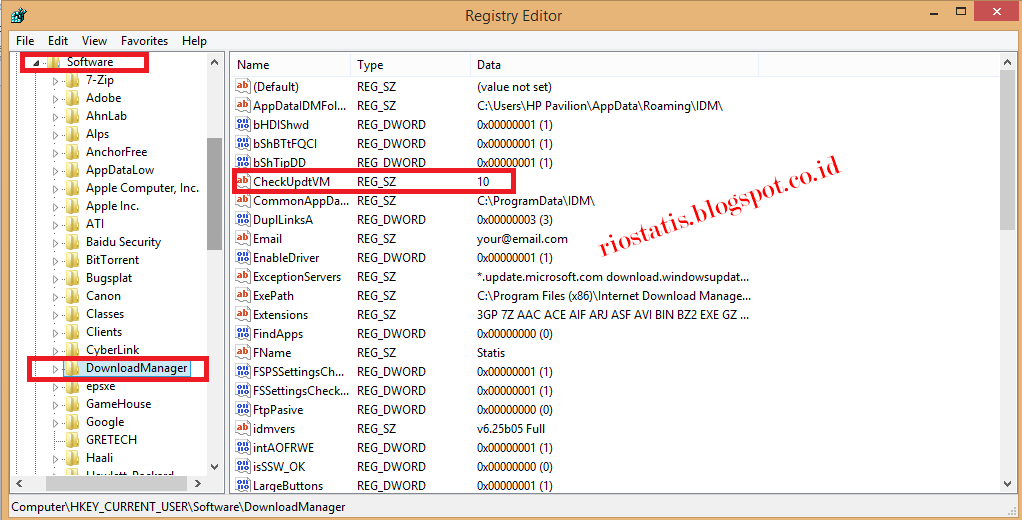Expand the DownloadManager key
Viewport: 1022px width, 520px height.
pyautogui.click(x=55, y=369)
